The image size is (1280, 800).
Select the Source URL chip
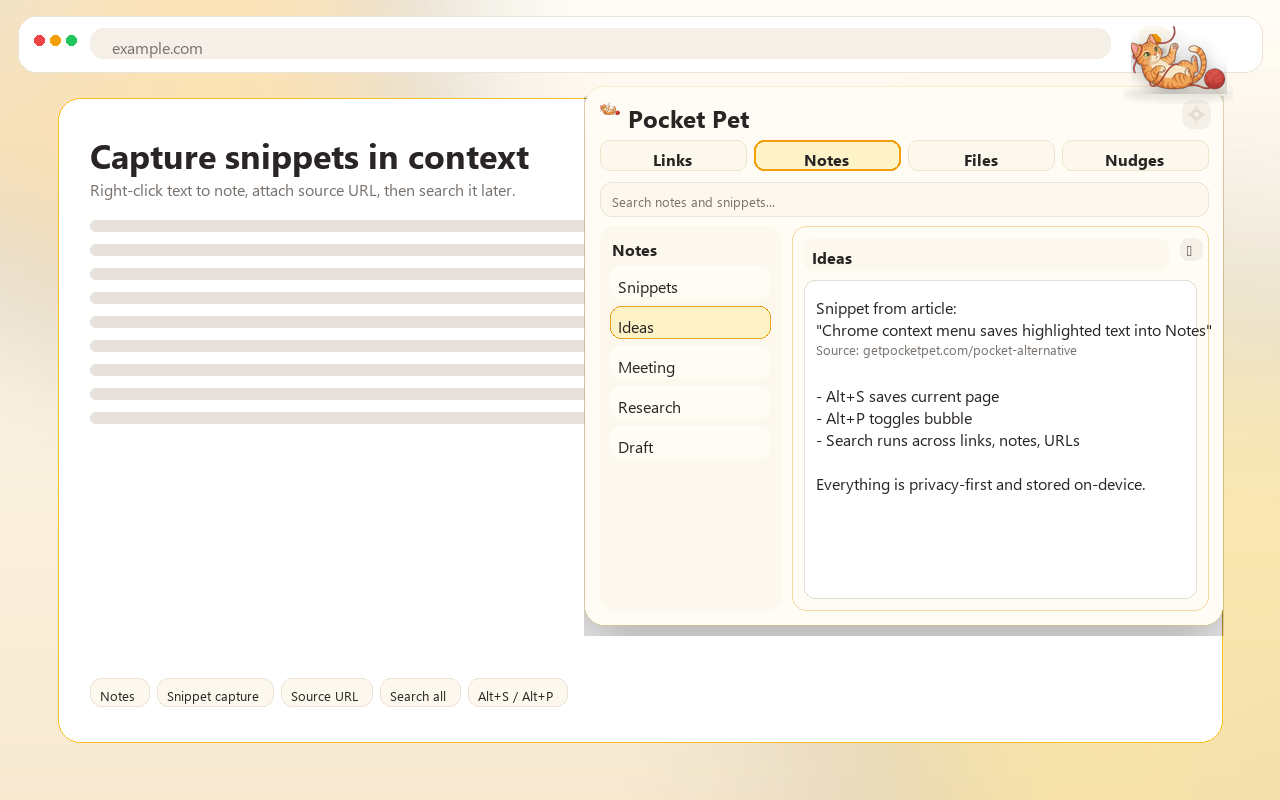coord(326,693)
